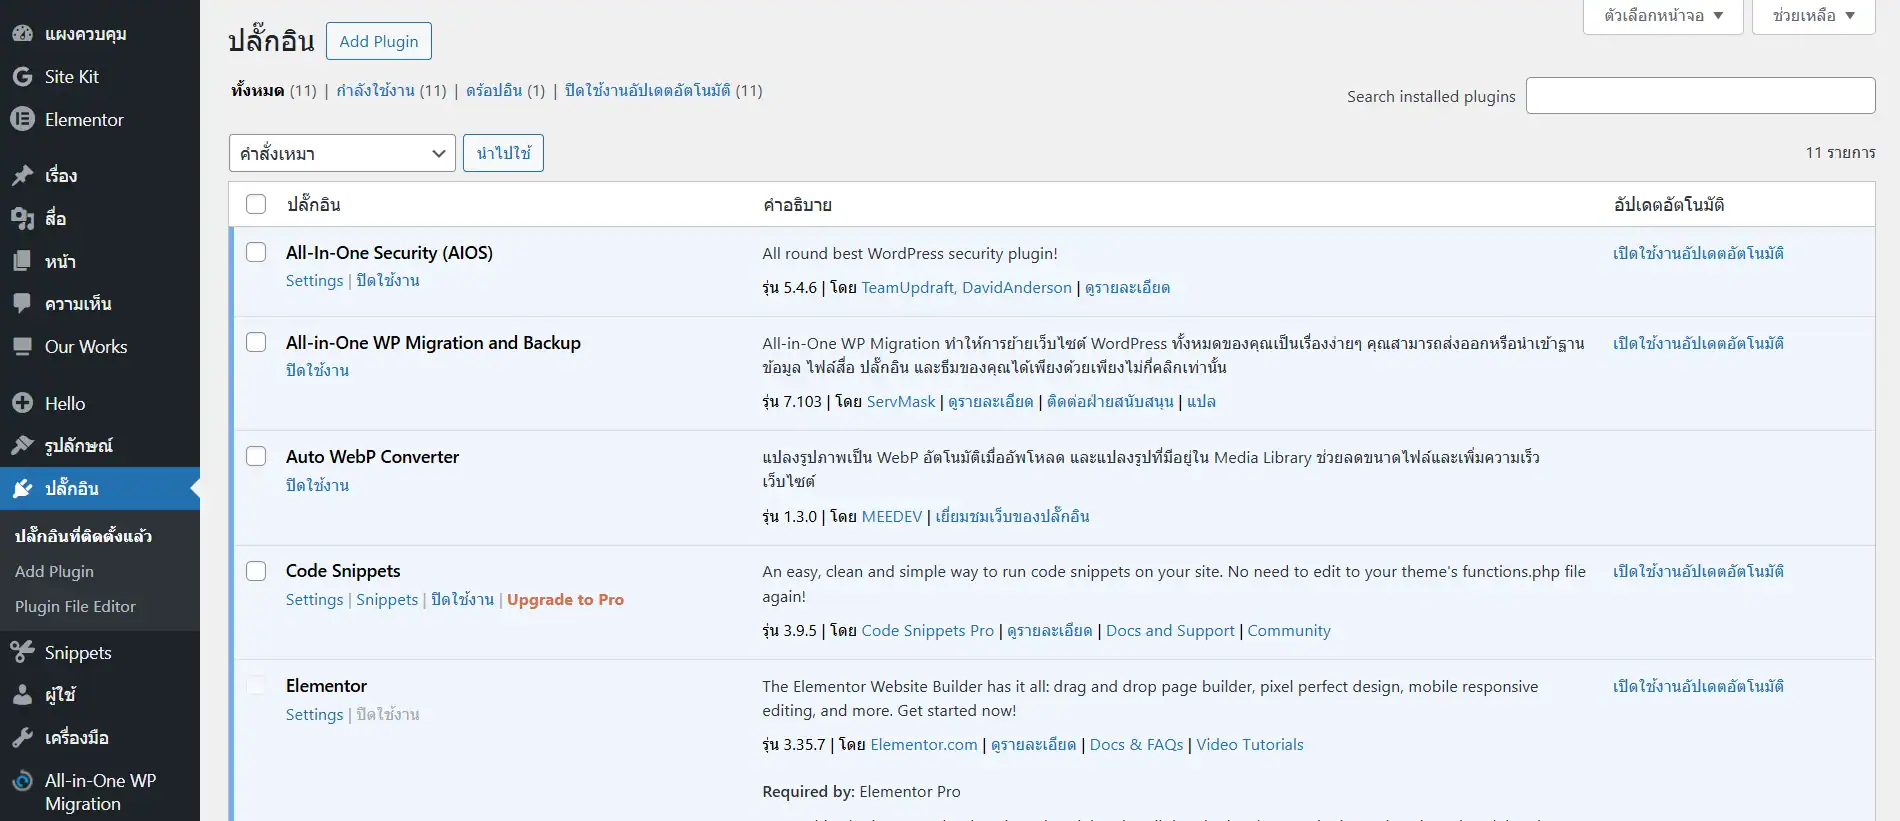Enable auto-updates for Elementor
Viewport: 1900px width, 821px height.
pos(1698,686)
